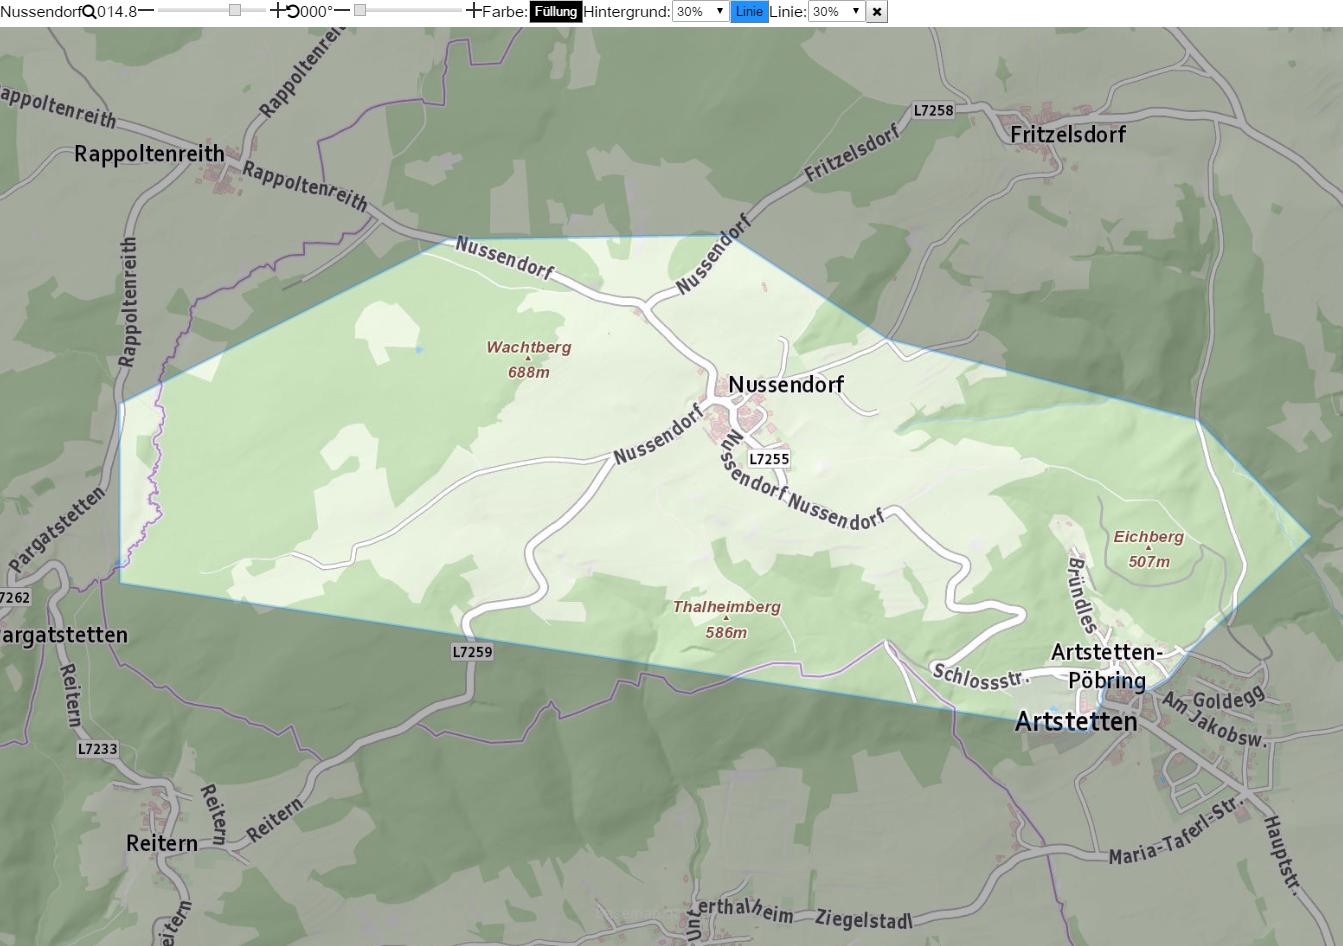The height and width of the screenshot is (946, 1343).
Task: Click the Fritzelsdorf village label
Action: click(x=1068, y=134)
